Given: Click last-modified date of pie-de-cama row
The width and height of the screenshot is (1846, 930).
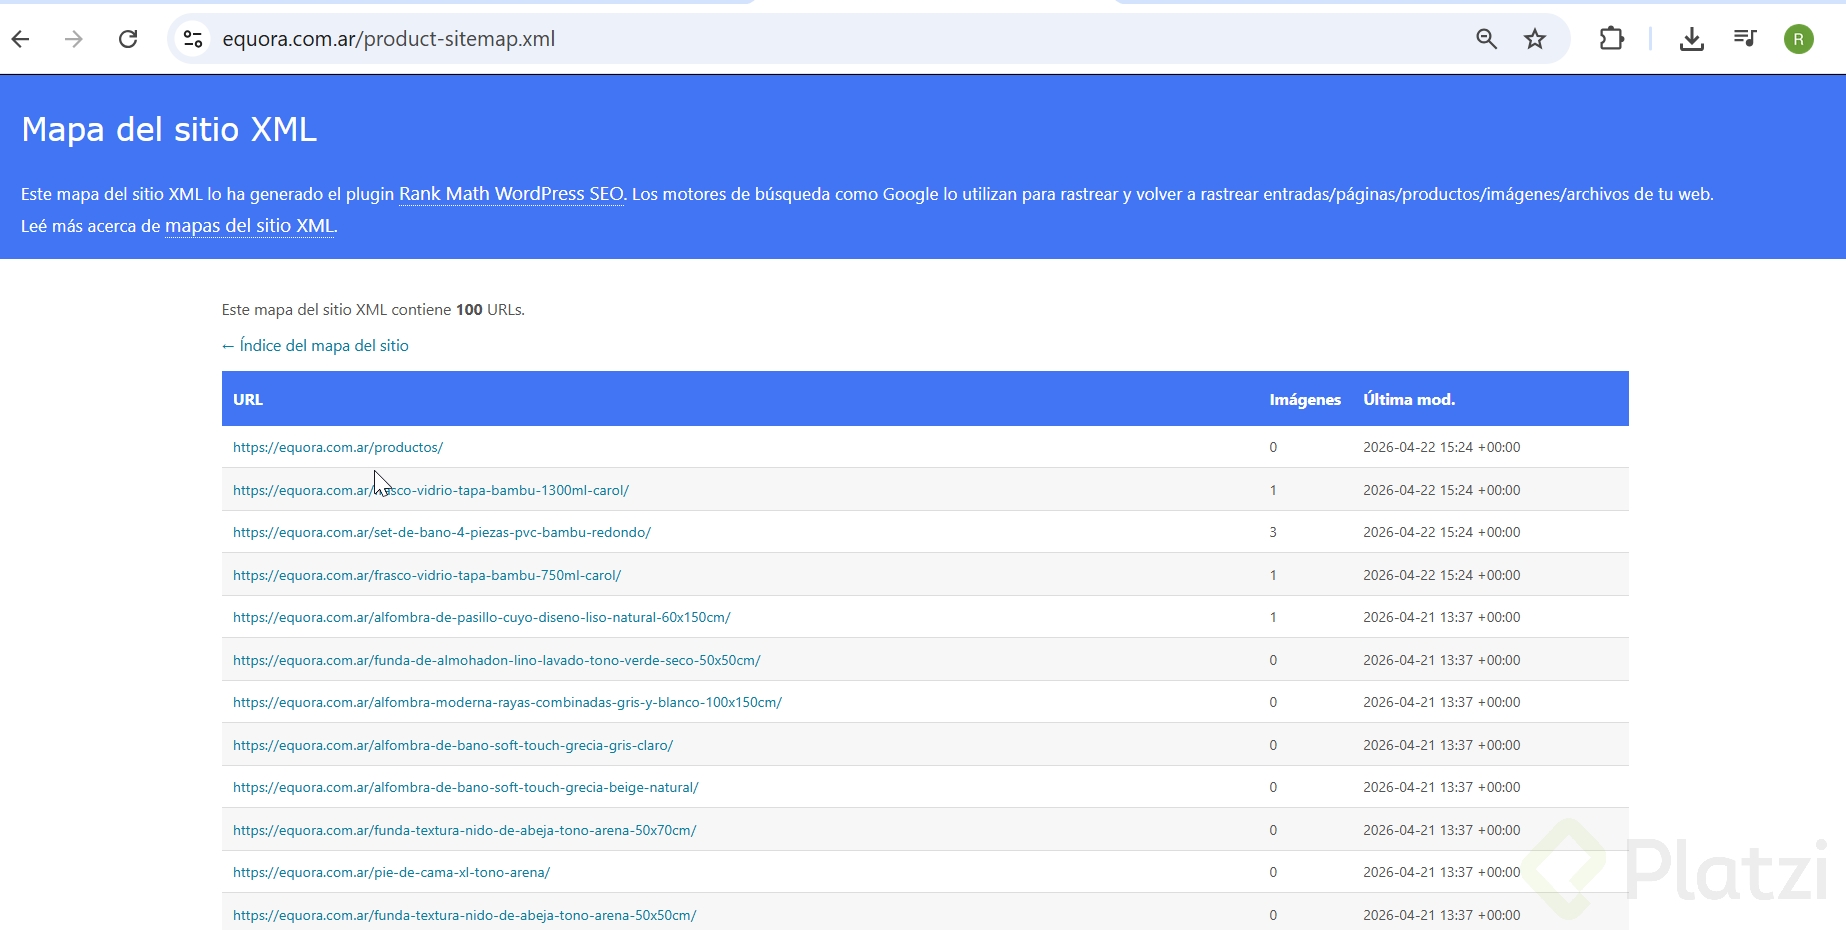Looking at the screenshot, I should (1442, 872).
